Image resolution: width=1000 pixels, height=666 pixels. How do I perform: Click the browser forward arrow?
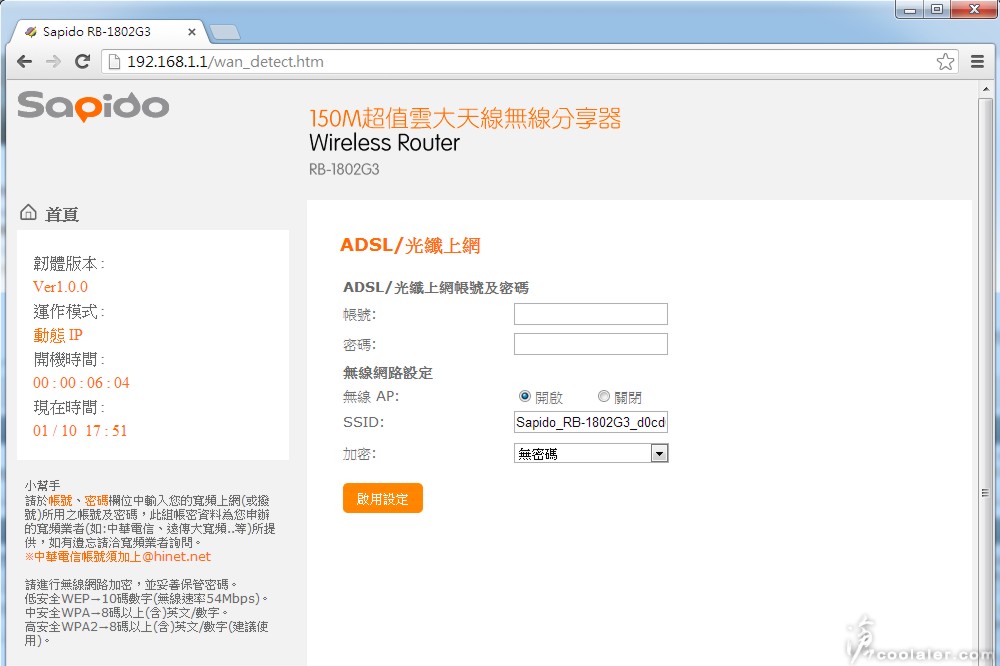54,61
